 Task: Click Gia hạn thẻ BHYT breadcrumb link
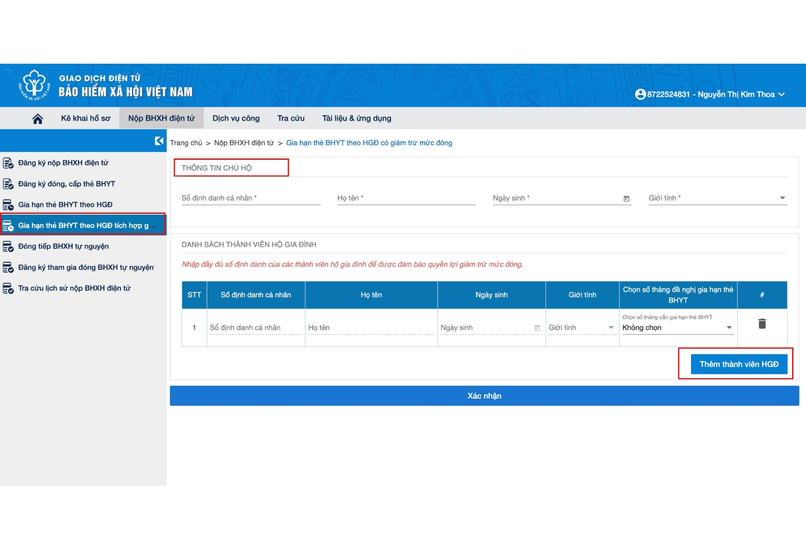point(369,143)
